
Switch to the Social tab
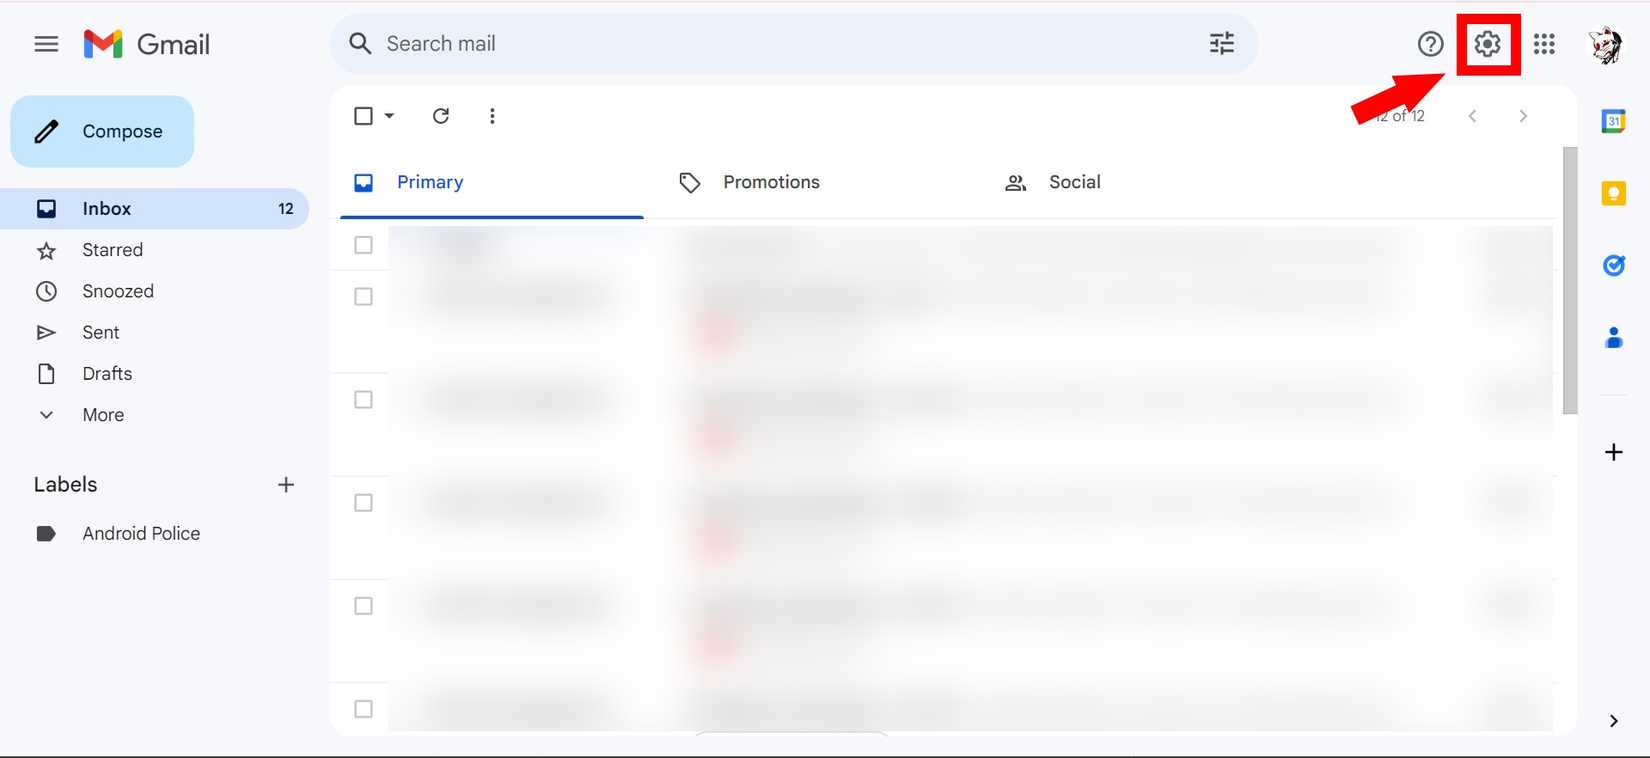point(1073,182)
